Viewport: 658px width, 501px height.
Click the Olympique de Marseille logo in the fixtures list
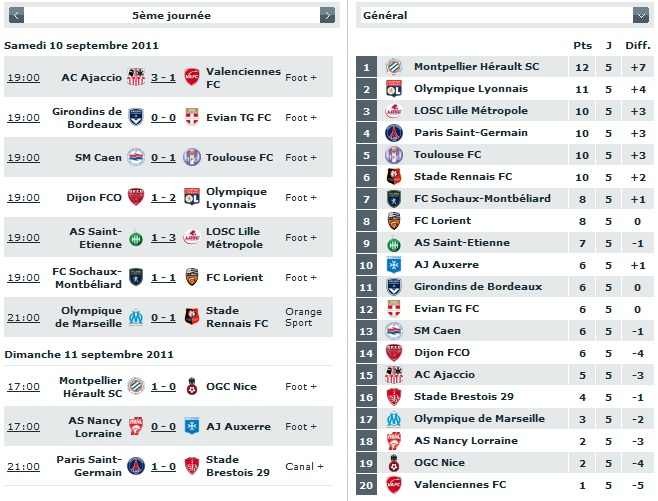click(136, 317)
